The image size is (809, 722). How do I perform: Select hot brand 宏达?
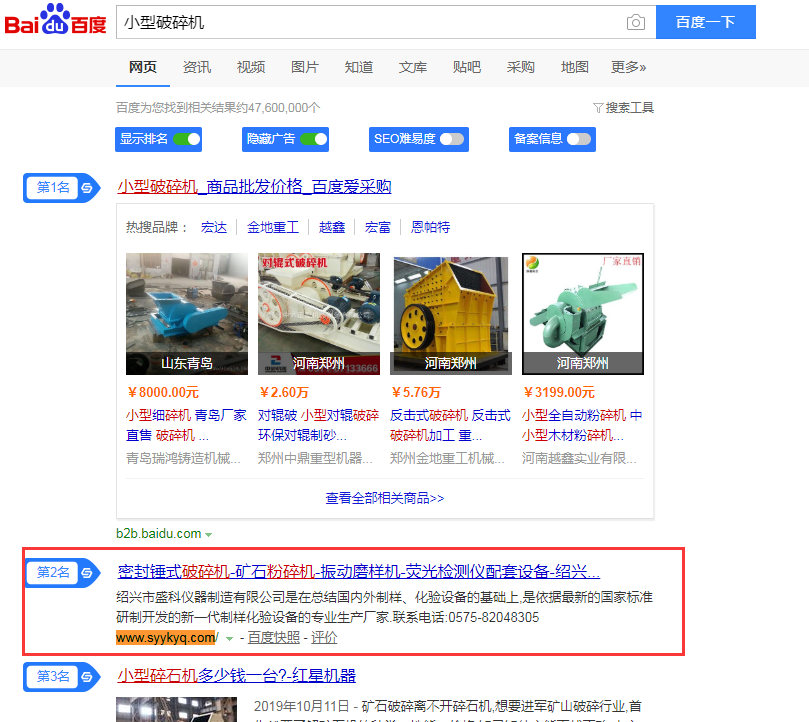coord(214,227)
